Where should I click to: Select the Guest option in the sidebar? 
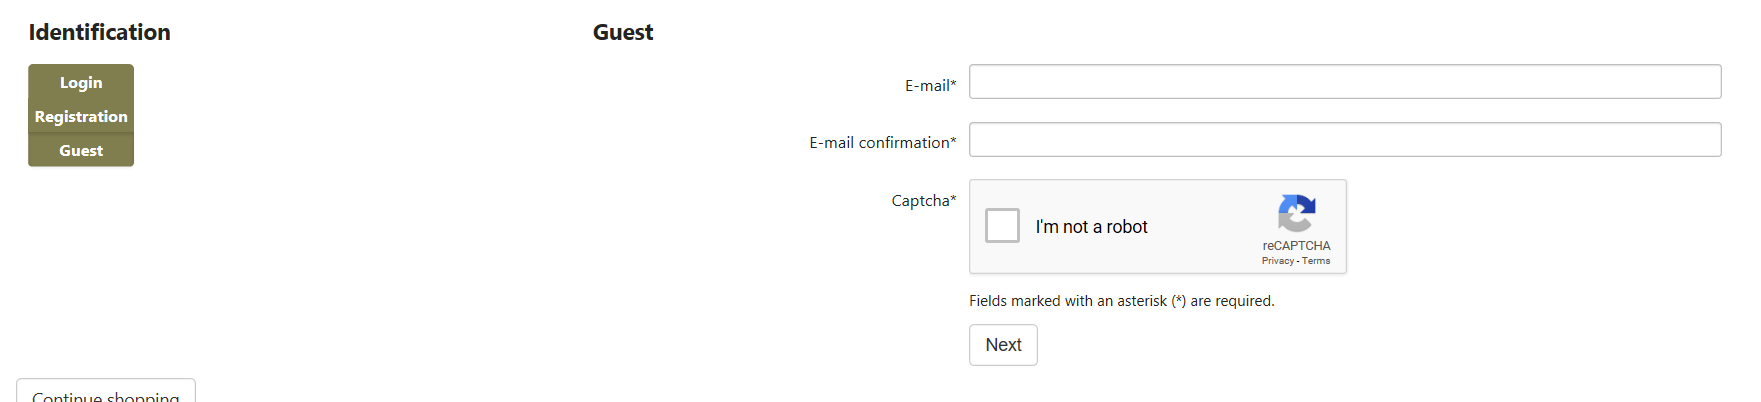tap(81, 151)
